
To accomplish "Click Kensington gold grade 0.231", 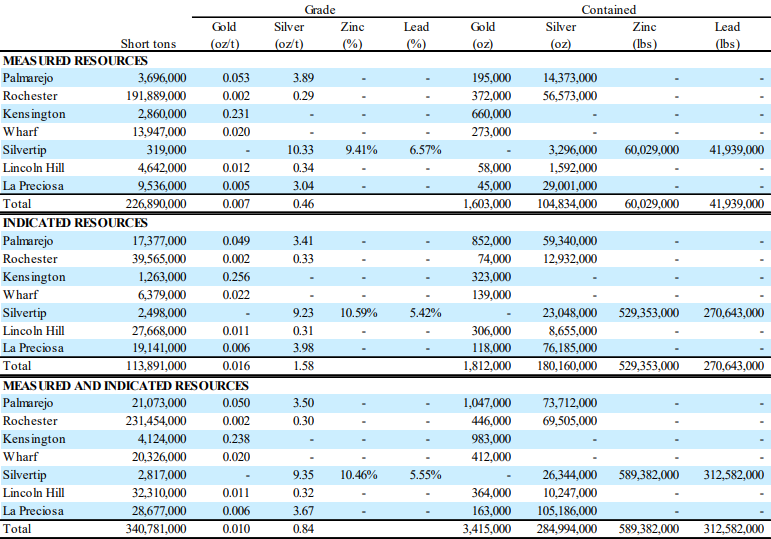I will [236, 114].
